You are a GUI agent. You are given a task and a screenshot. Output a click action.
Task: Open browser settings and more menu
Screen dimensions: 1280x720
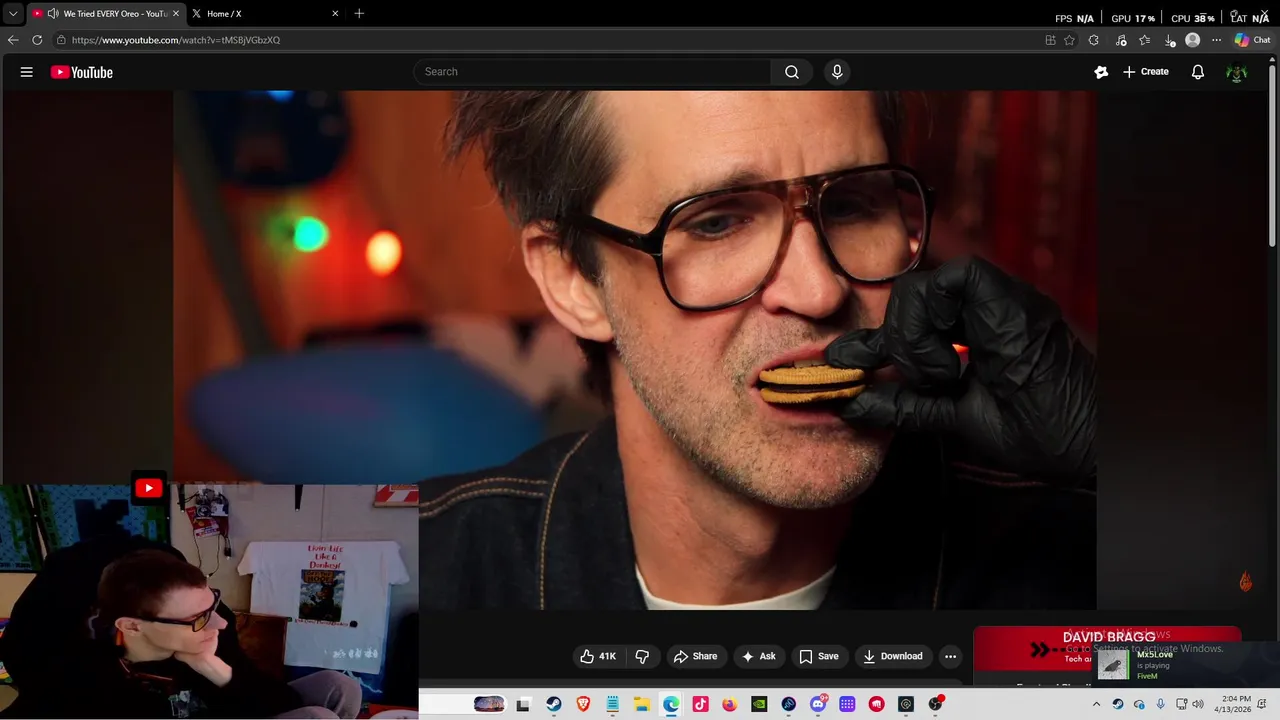(x=1216, y=40)
